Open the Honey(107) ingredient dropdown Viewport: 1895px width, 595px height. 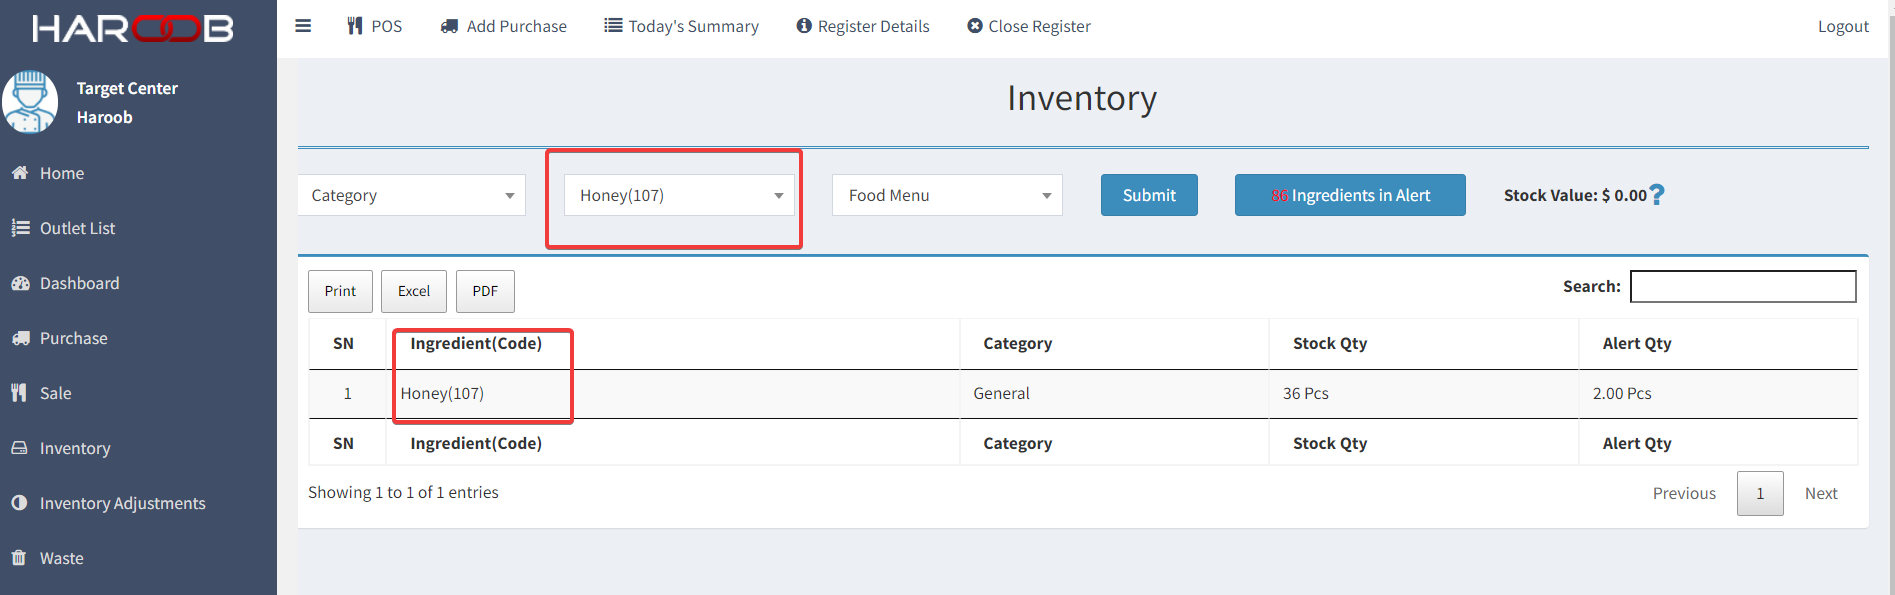pyautogui.click(x=679, y=195)
